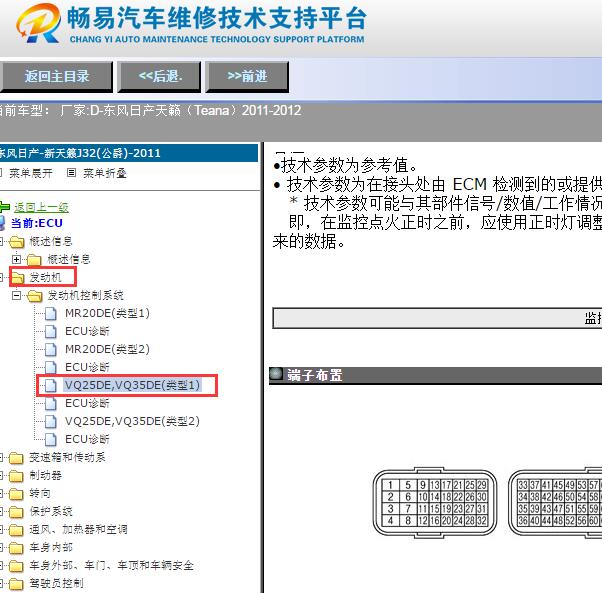
Task: Click the 端子布置 section header
Action: (435, 375)
